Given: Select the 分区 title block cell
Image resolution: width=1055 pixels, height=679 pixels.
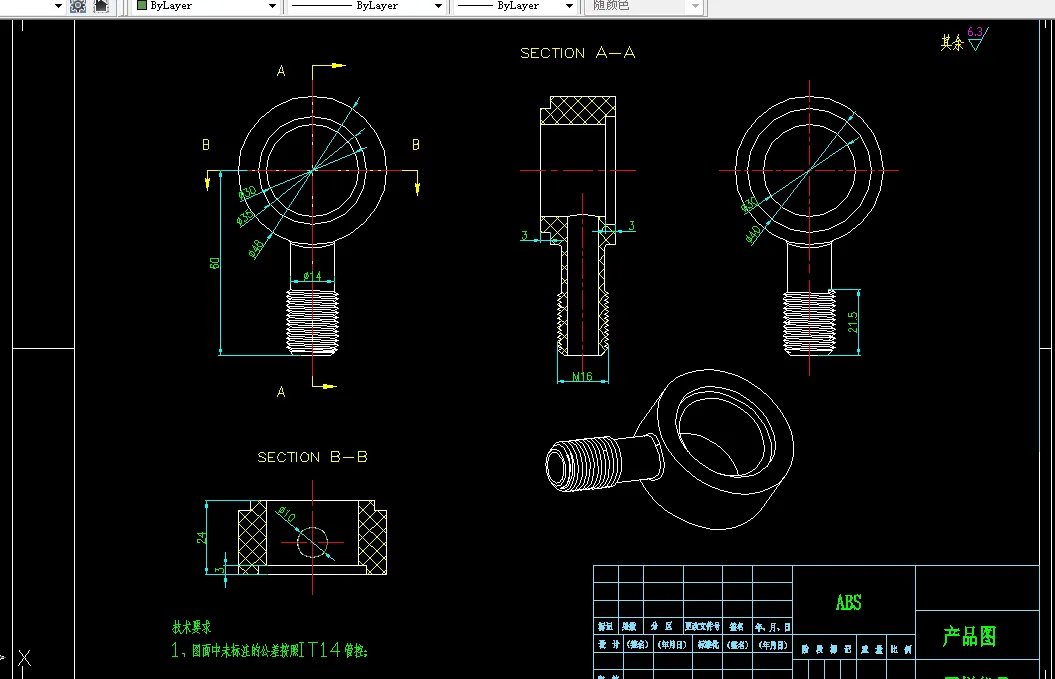Looking at the screenshot, I should [x=663, y=627].
